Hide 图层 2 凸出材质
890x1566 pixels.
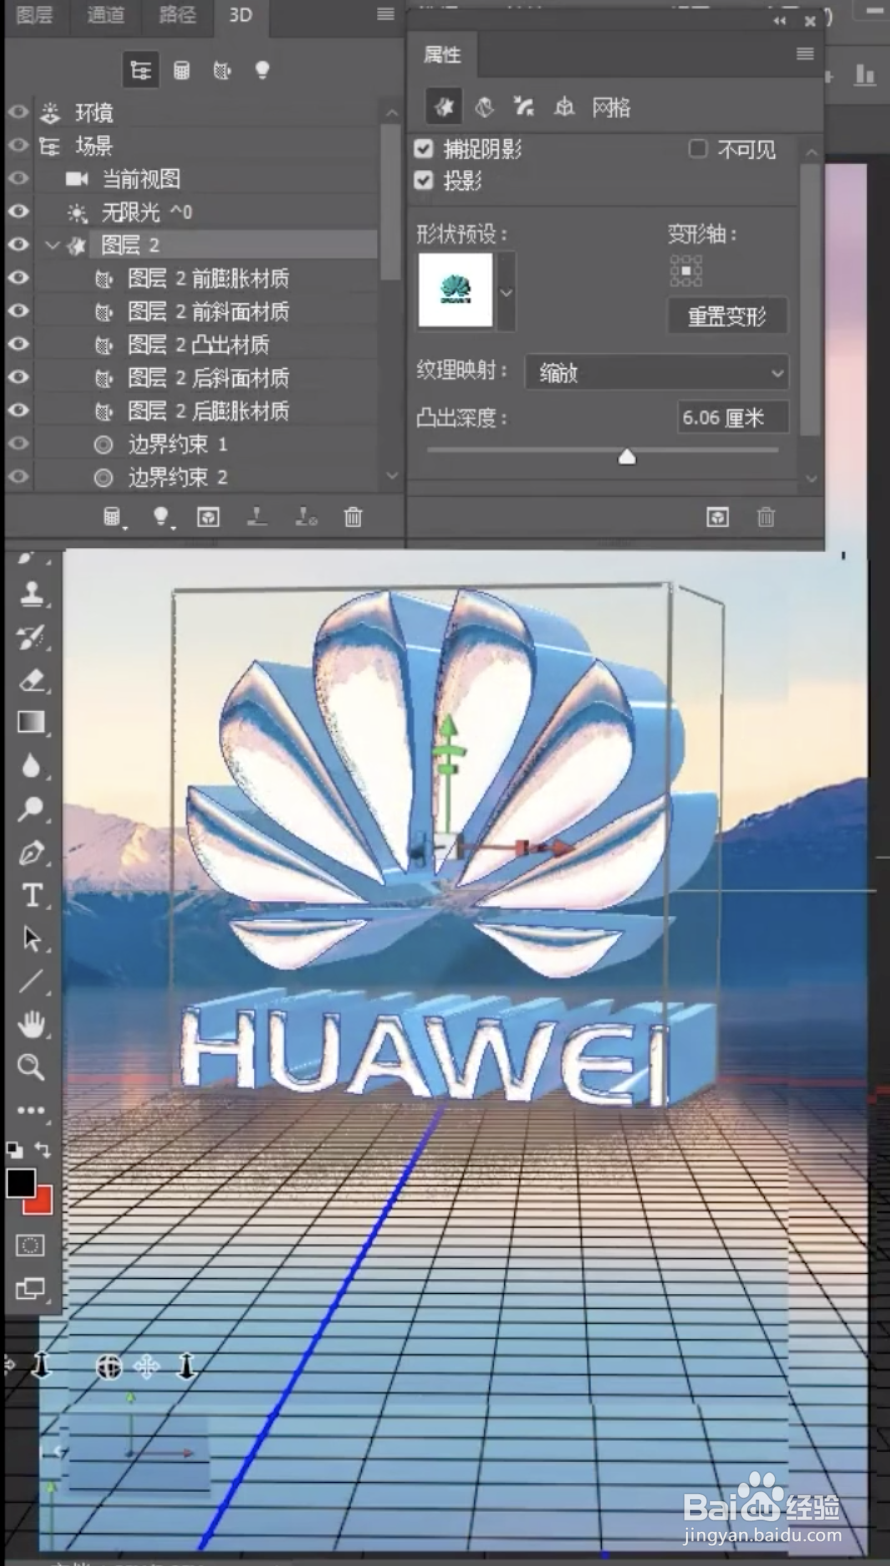click(x=18, y=344)
